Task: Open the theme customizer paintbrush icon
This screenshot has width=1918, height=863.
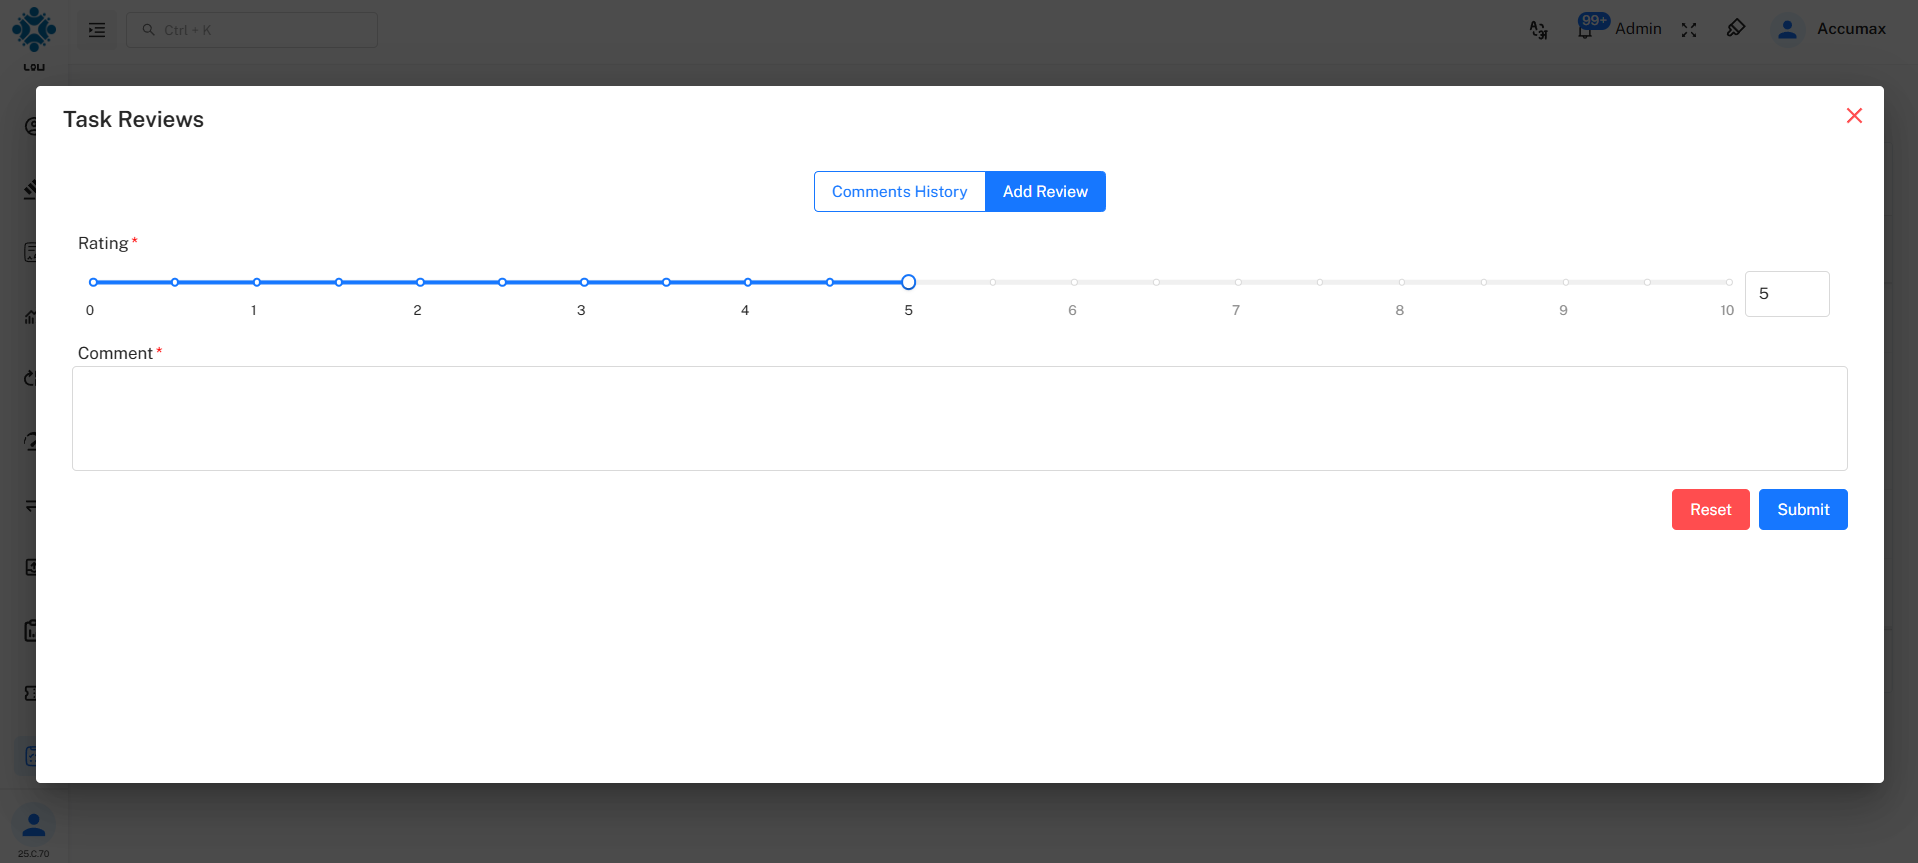Action: (x=1737, y=29)
